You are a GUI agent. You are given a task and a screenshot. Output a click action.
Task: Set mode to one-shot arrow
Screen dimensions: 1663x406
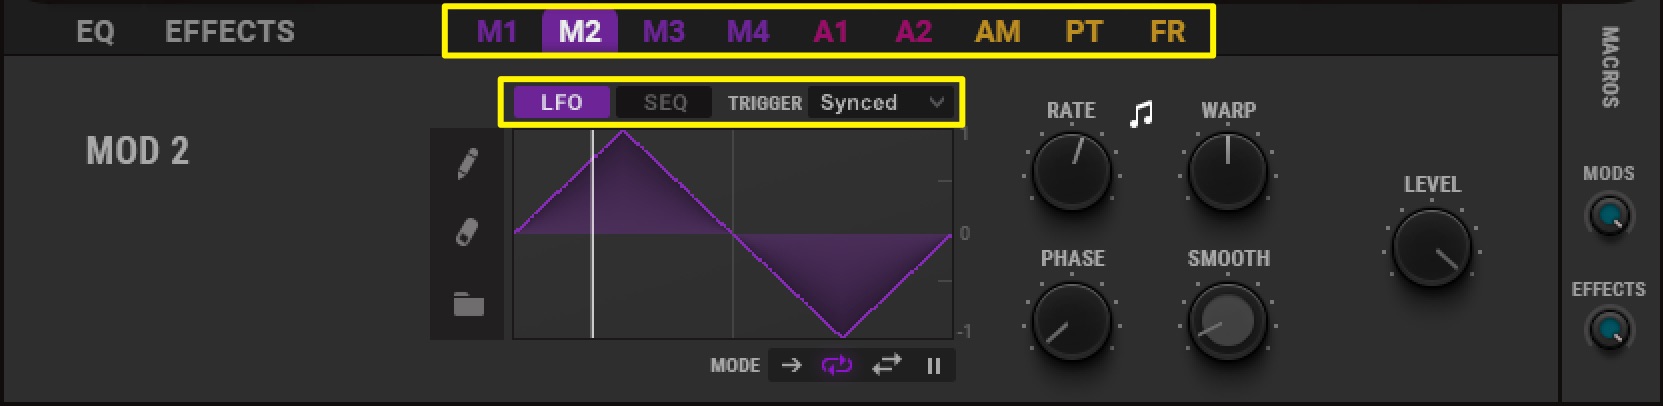coord(791,365)
